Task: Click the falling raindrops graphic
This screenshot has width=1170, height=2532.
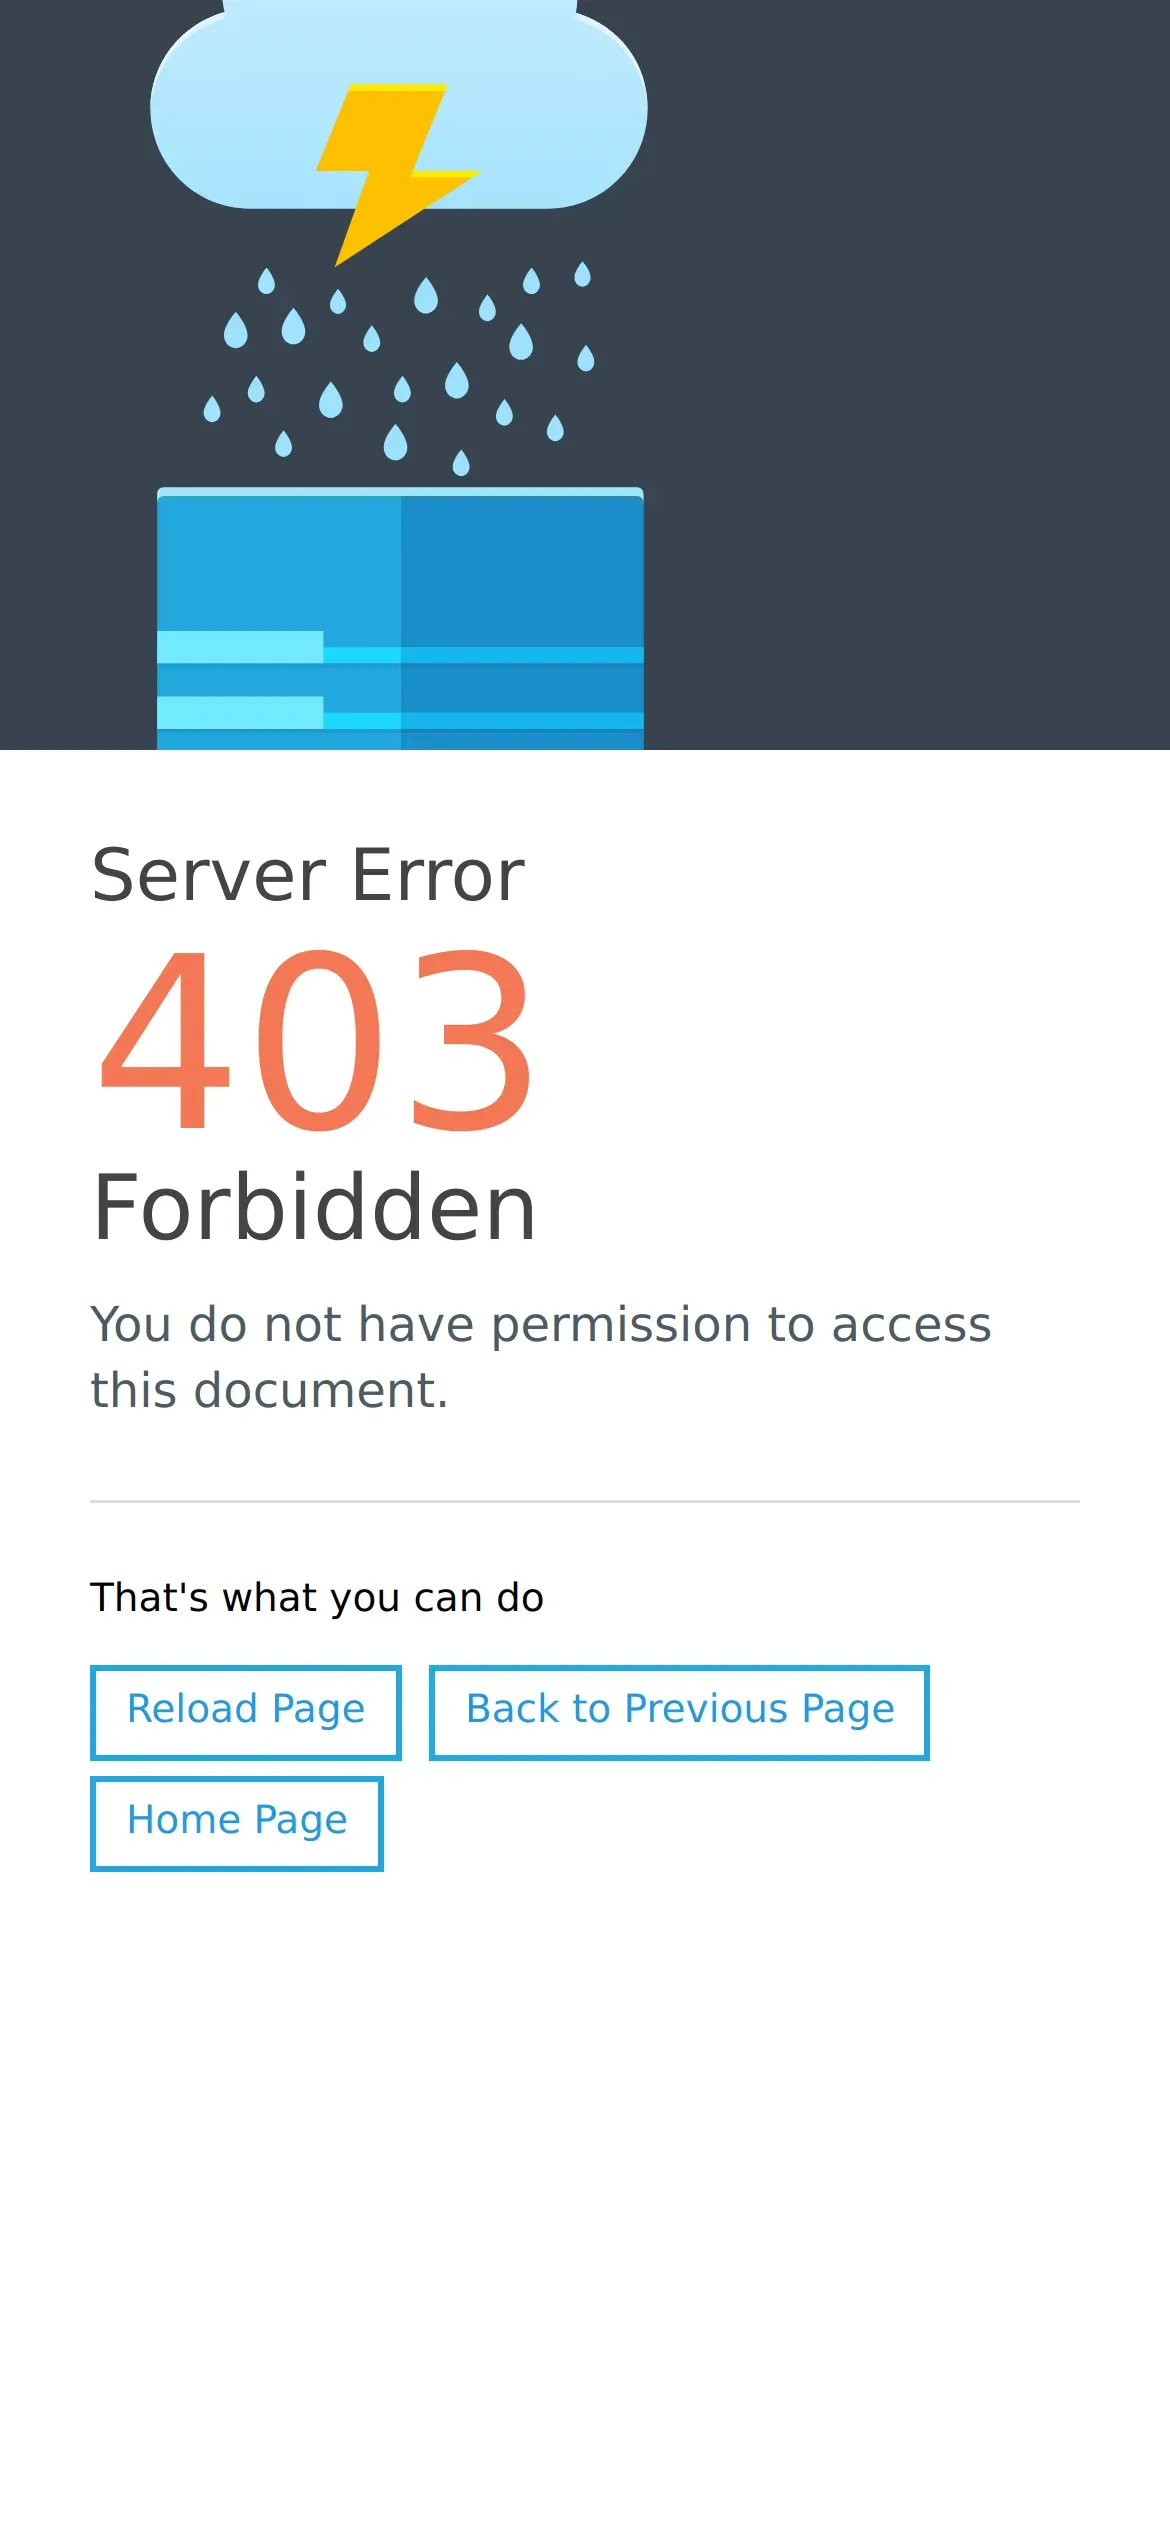Action: (400, 367)
